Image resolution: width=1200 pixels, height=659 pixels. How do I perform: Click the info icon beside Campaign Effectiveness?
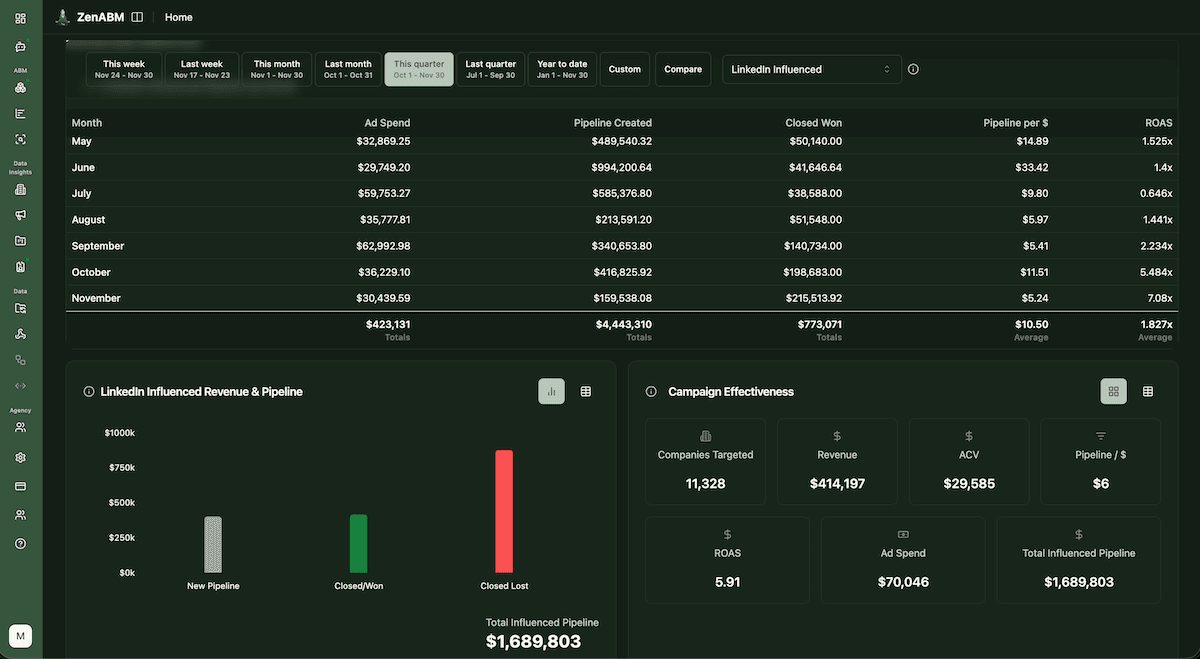(650, 391)
